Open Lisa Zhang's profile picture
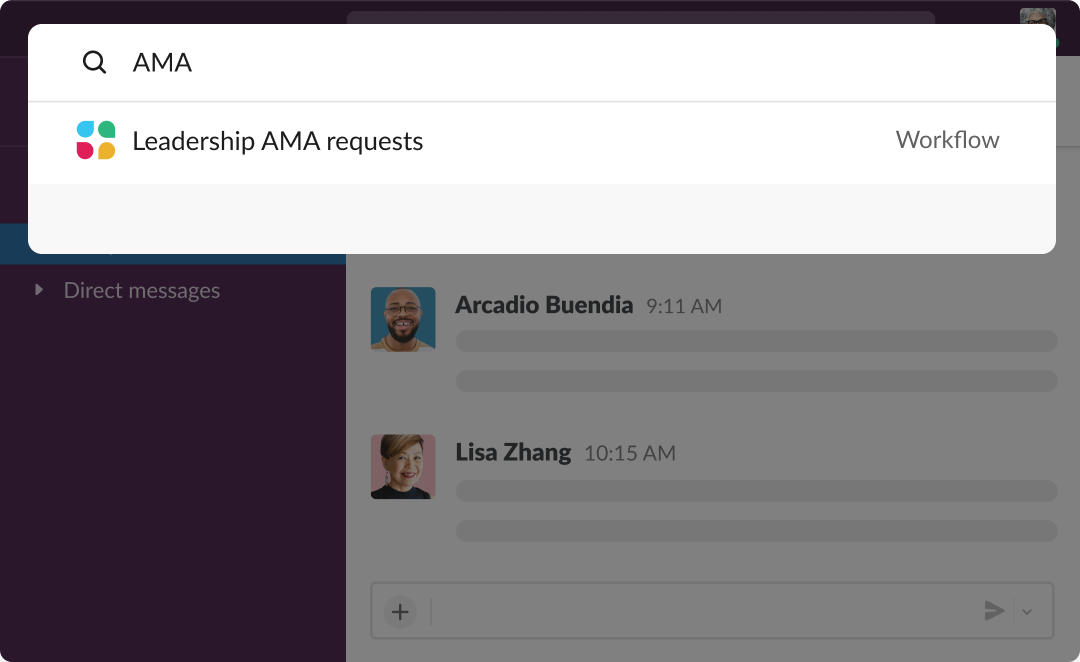1080x662 pixels. pos(403,466)
